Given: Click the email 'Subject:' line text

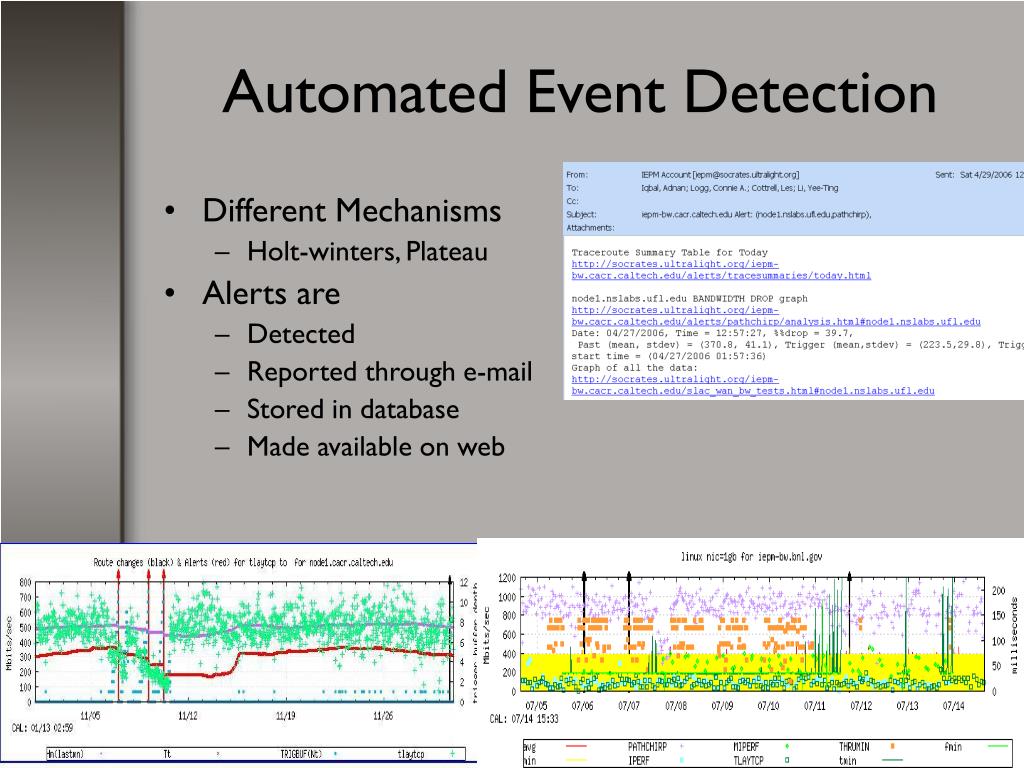Looking at the screenshot, I should click(756, 214).
